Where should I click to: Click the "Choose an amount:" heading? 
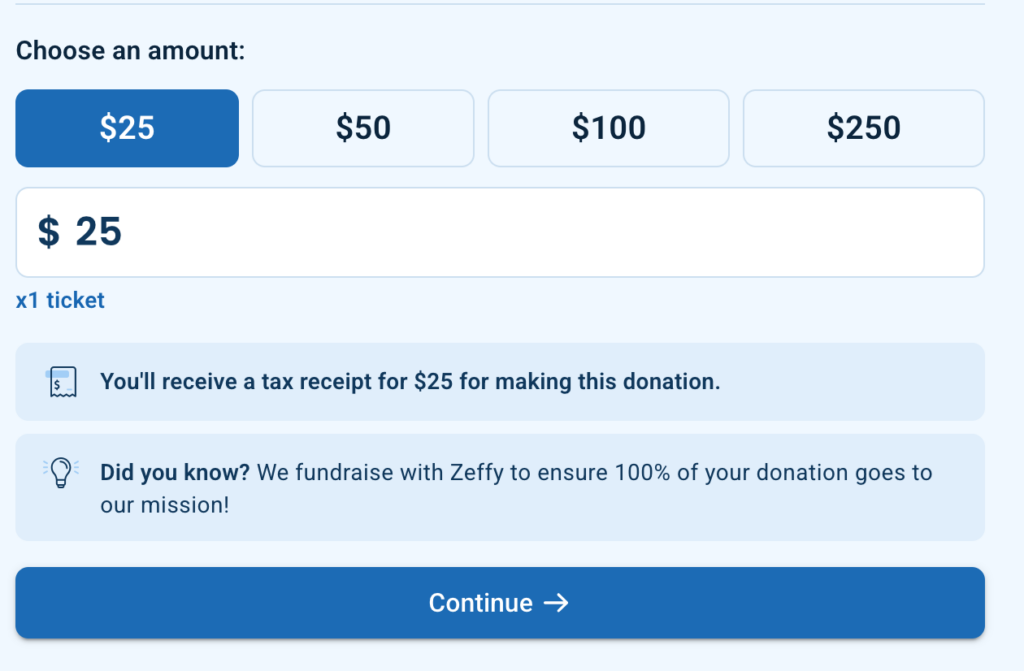(130, 50)
